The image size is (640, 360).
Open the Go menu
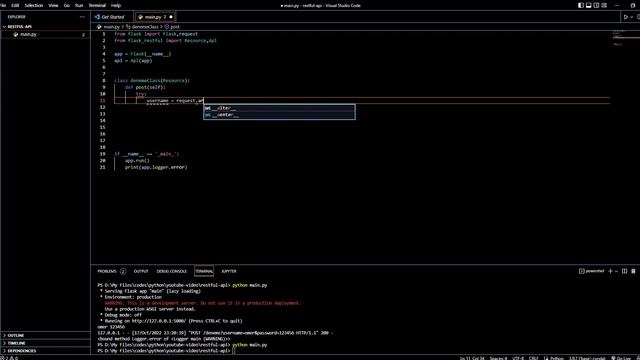click(x=67, y=5)
